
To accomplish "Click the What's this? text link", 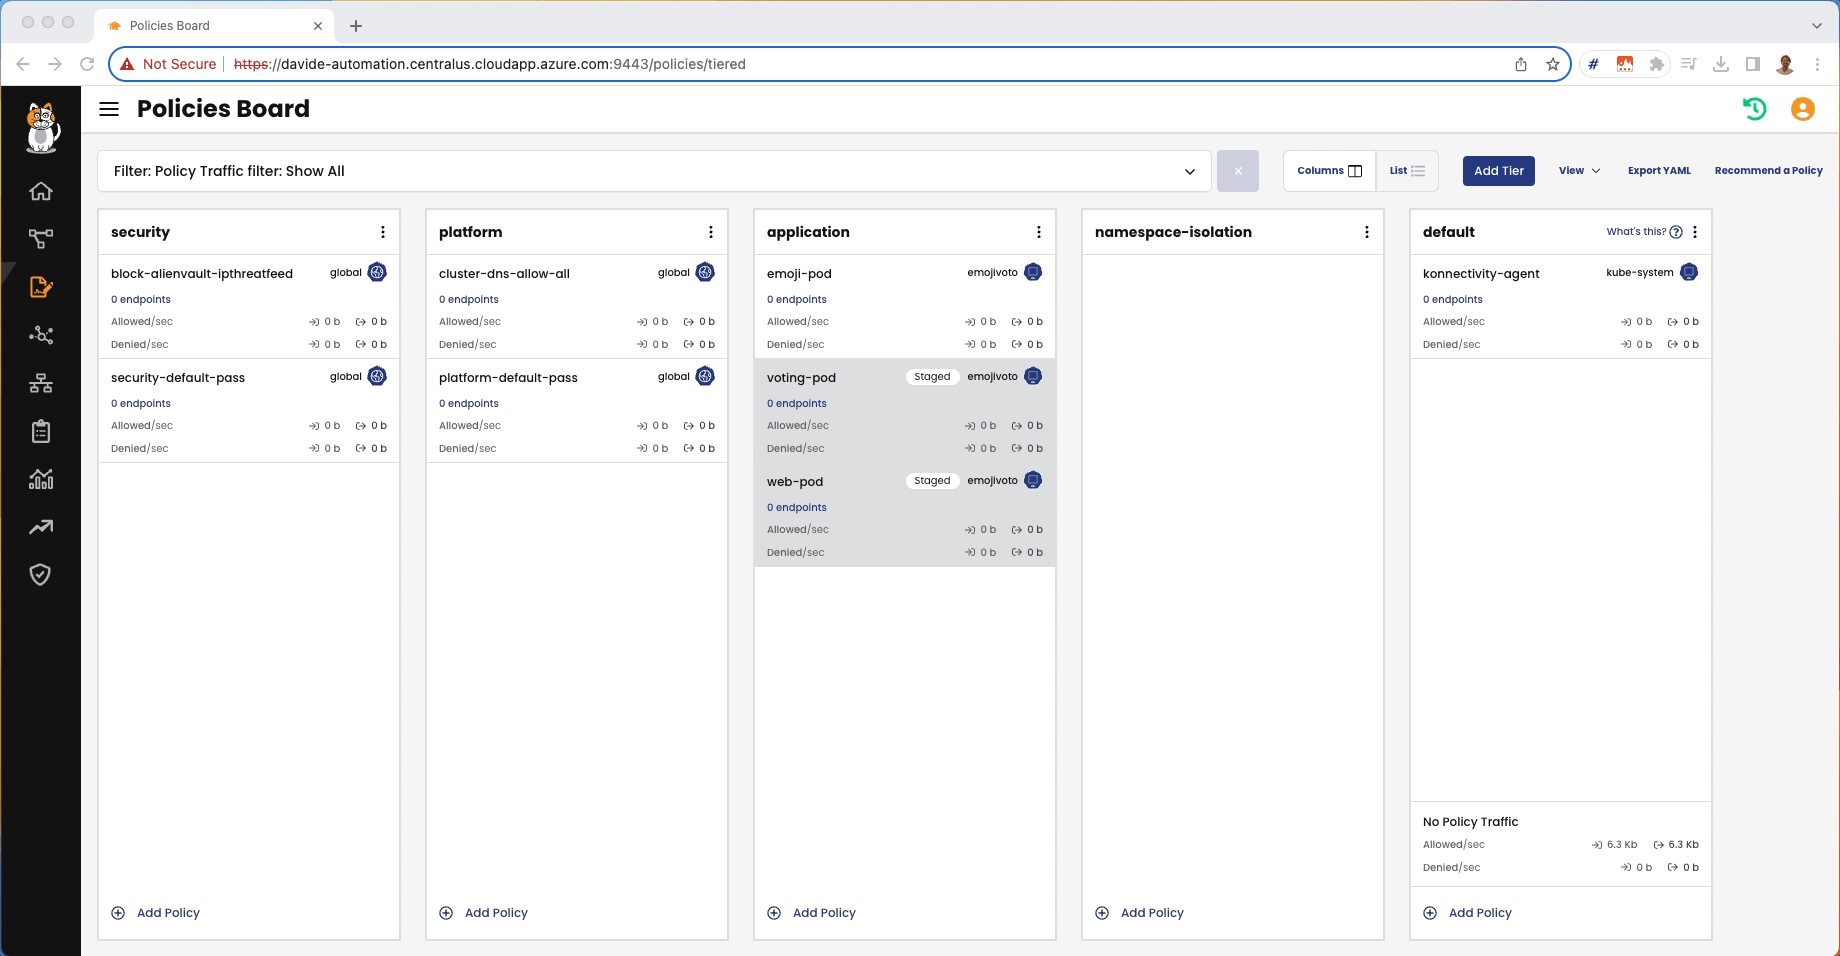I will [x=1636, y=232].
